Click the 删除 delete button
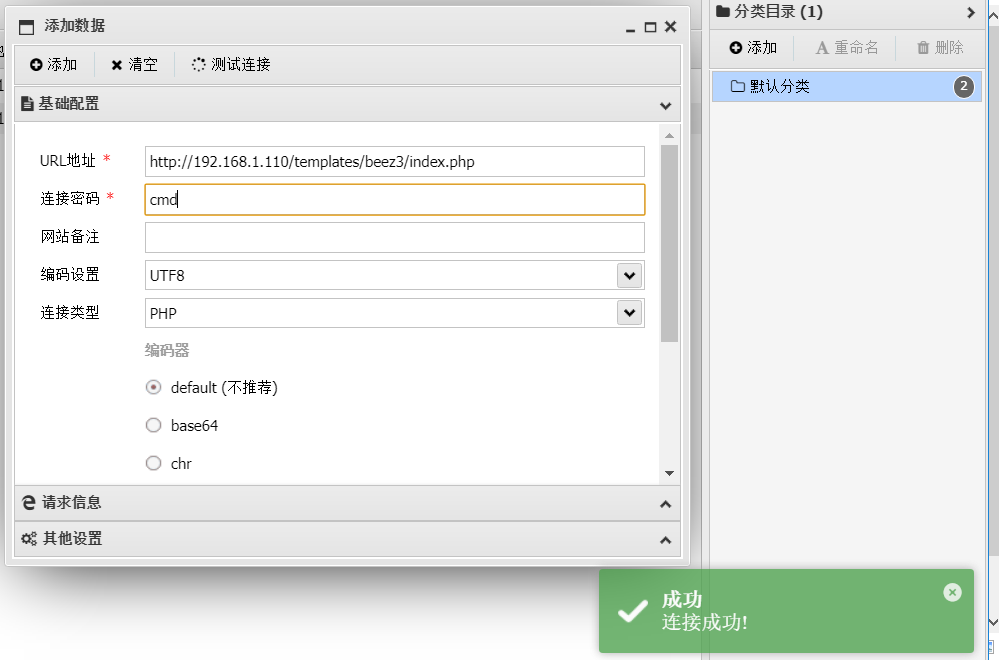Viewport: 999px width, 660px height. point(940,48)
